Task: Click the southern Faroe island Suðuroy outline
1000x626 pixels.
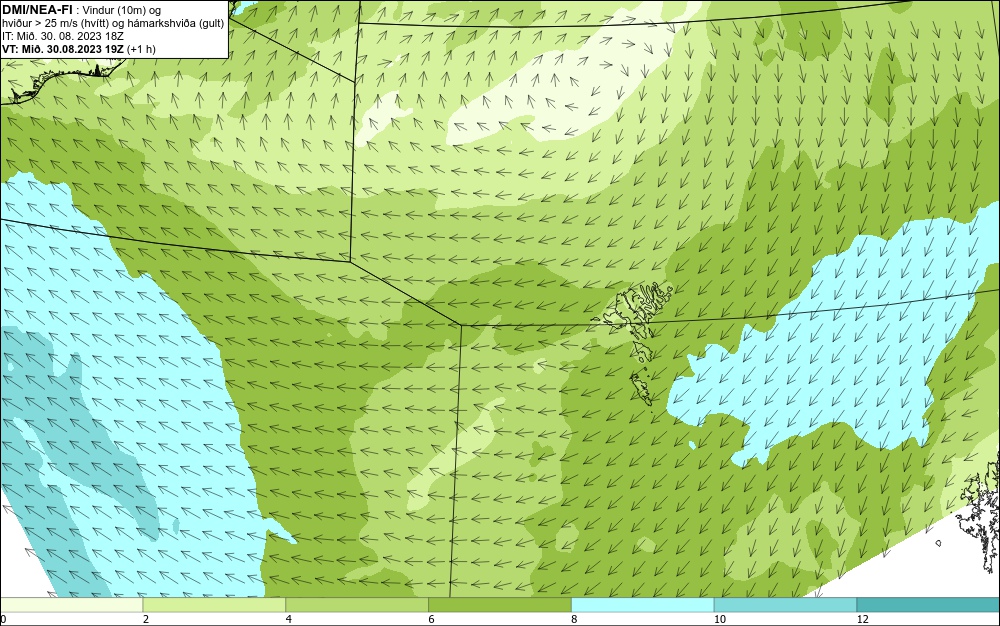Action: [x=642, y=389]
